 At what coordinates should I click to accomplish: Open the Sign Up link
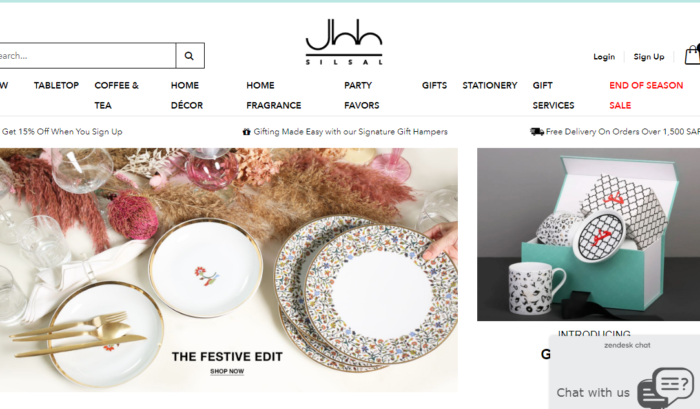click(649, 57)
